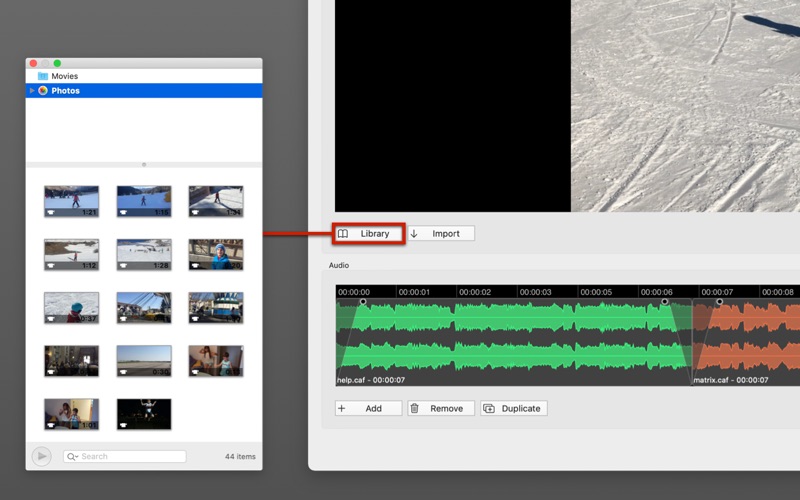
Task: Select the 1:21 skiing video thumbnail
Action: (x=71, y=202)
